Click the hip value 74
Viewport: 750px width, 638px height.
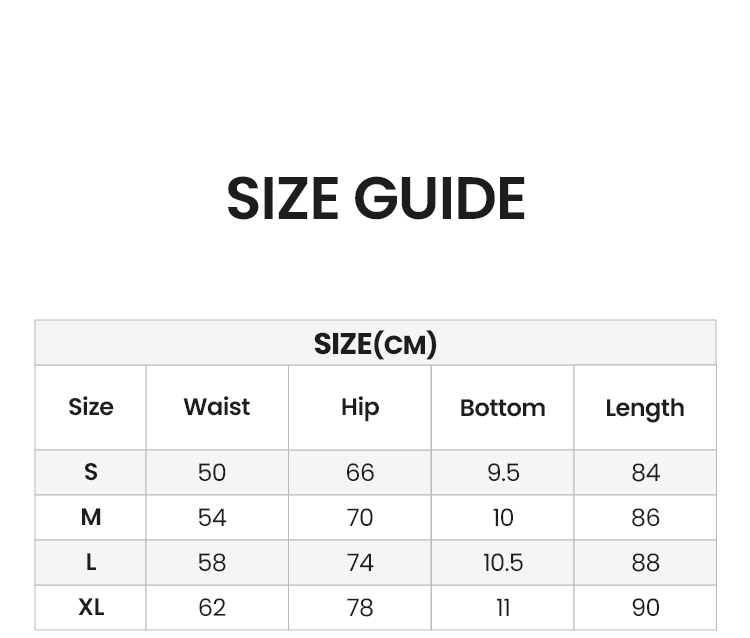(360, 562)
